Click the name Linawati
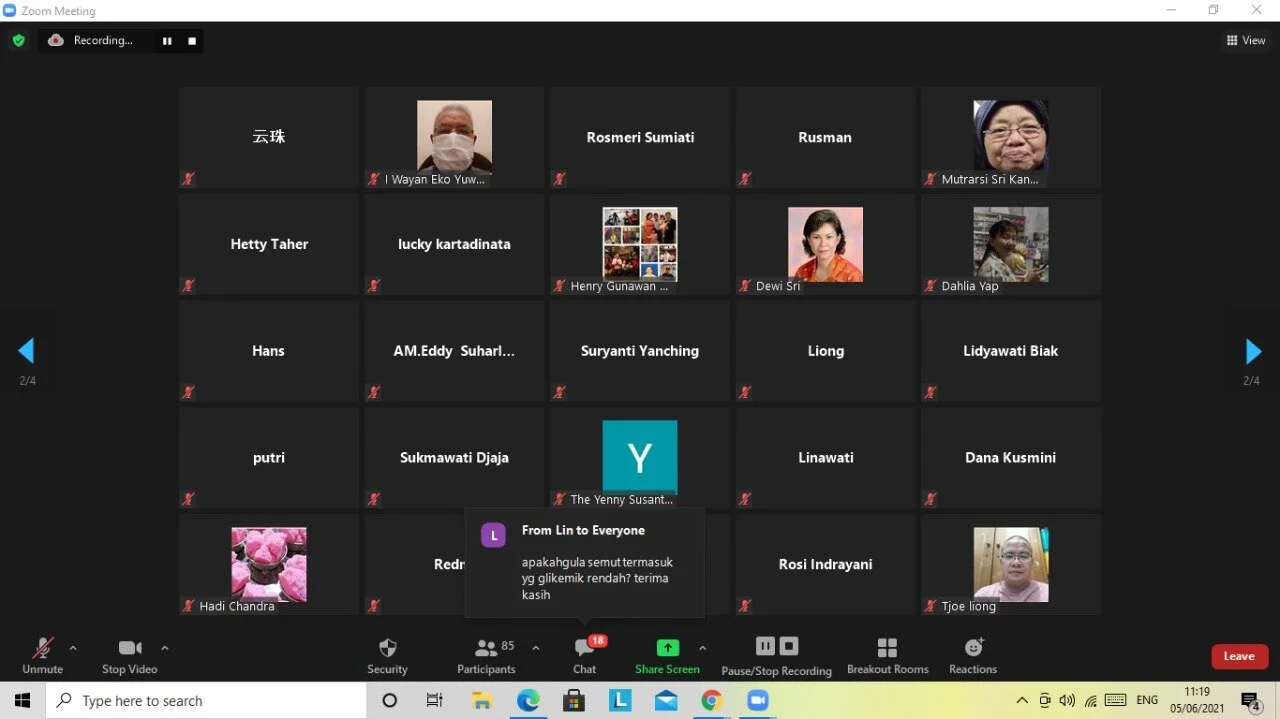The height and width of the screenshot is (719, 1280). [826, 458]
